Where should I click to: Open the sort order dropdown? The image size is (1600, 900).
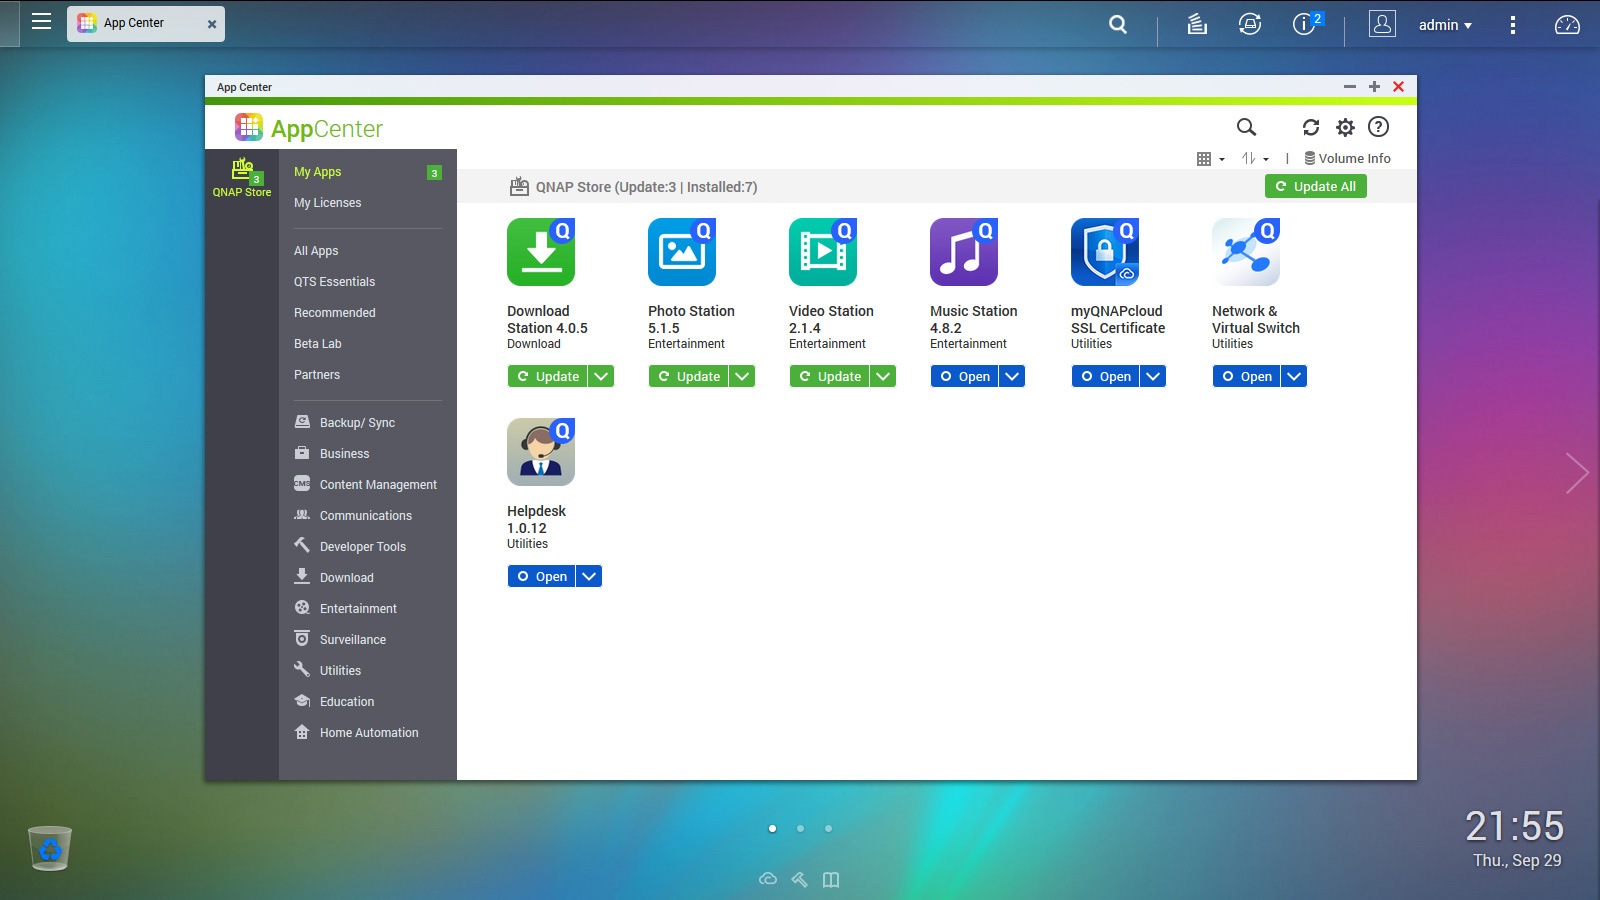pos(1255,159)
